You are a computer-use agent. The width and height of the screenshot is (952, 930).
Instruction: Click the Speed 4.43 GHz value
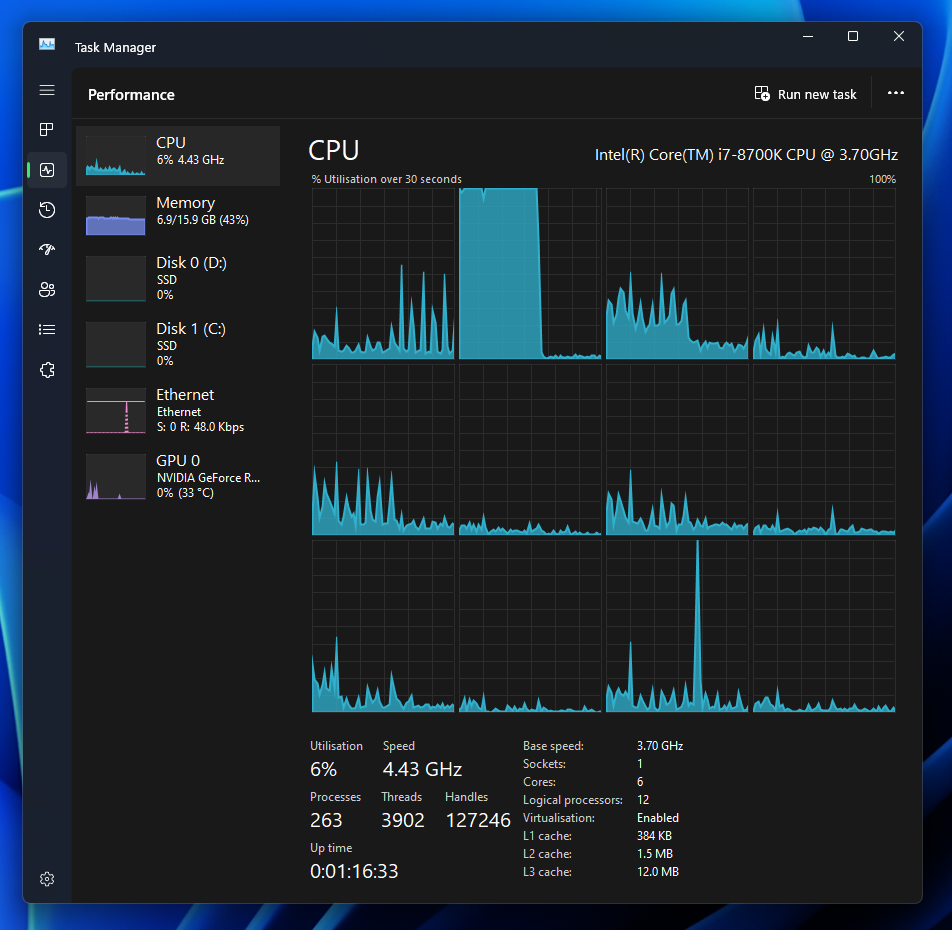tap(422, 770)
